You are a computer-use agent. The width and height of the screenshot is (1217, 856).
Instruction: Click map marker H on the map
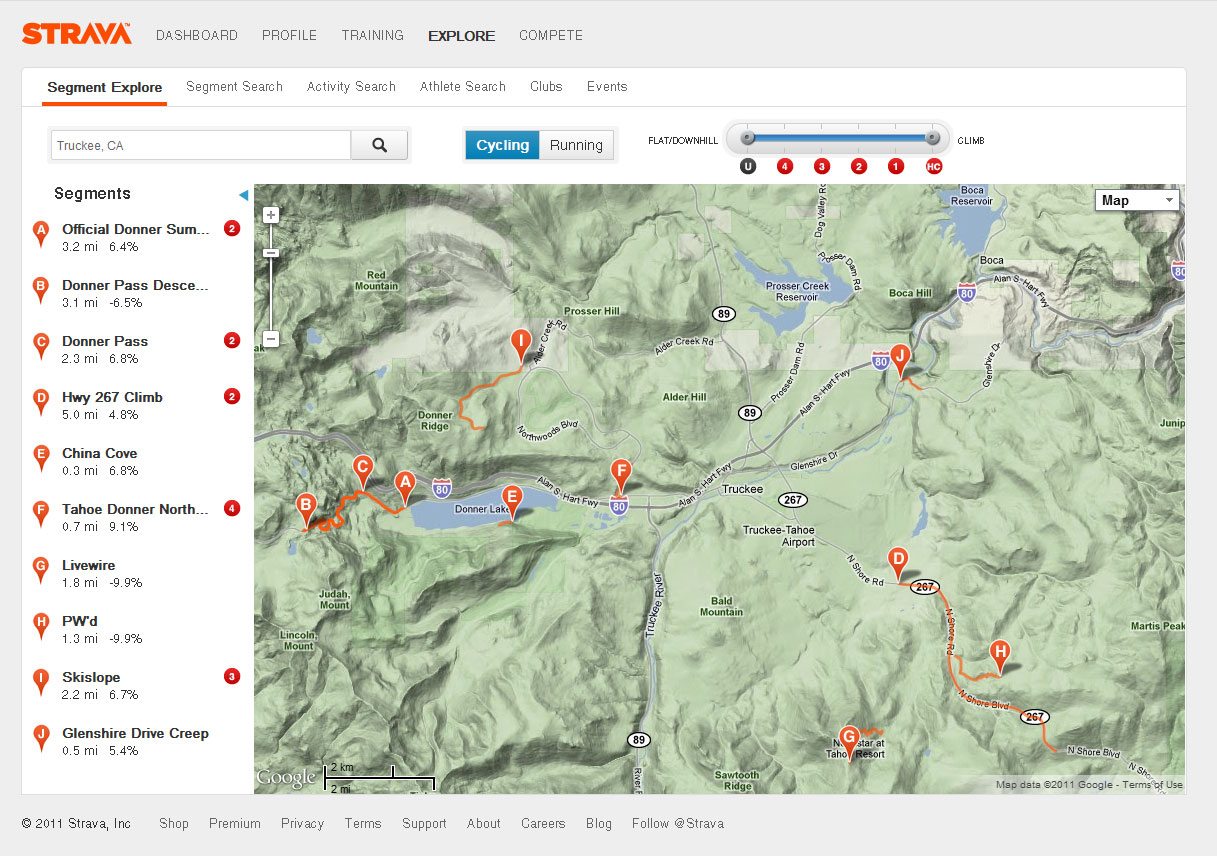[x=999, y=658]
